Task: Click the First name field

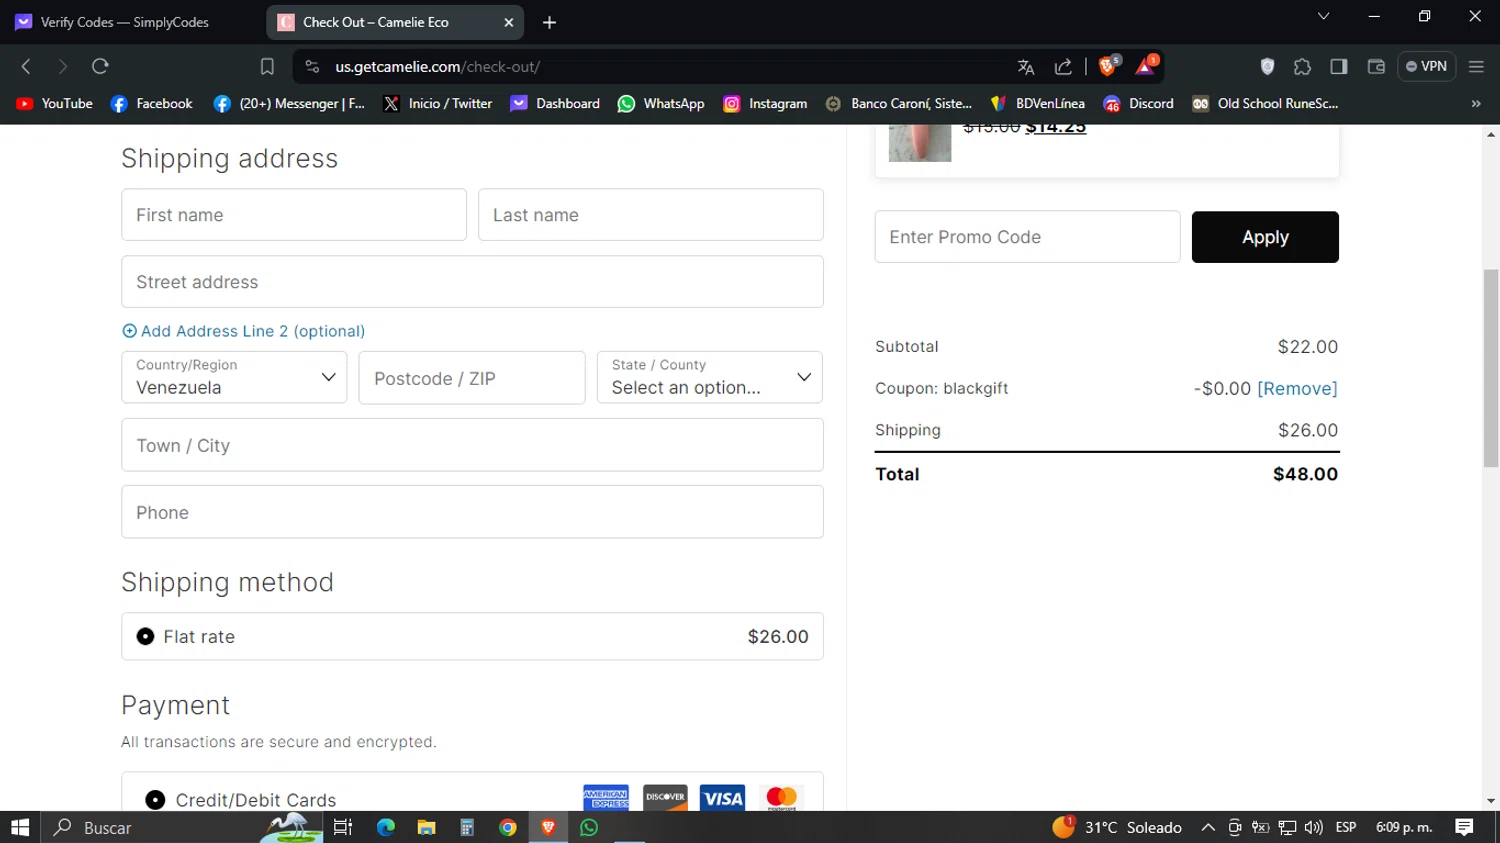Action: point(294,215)
